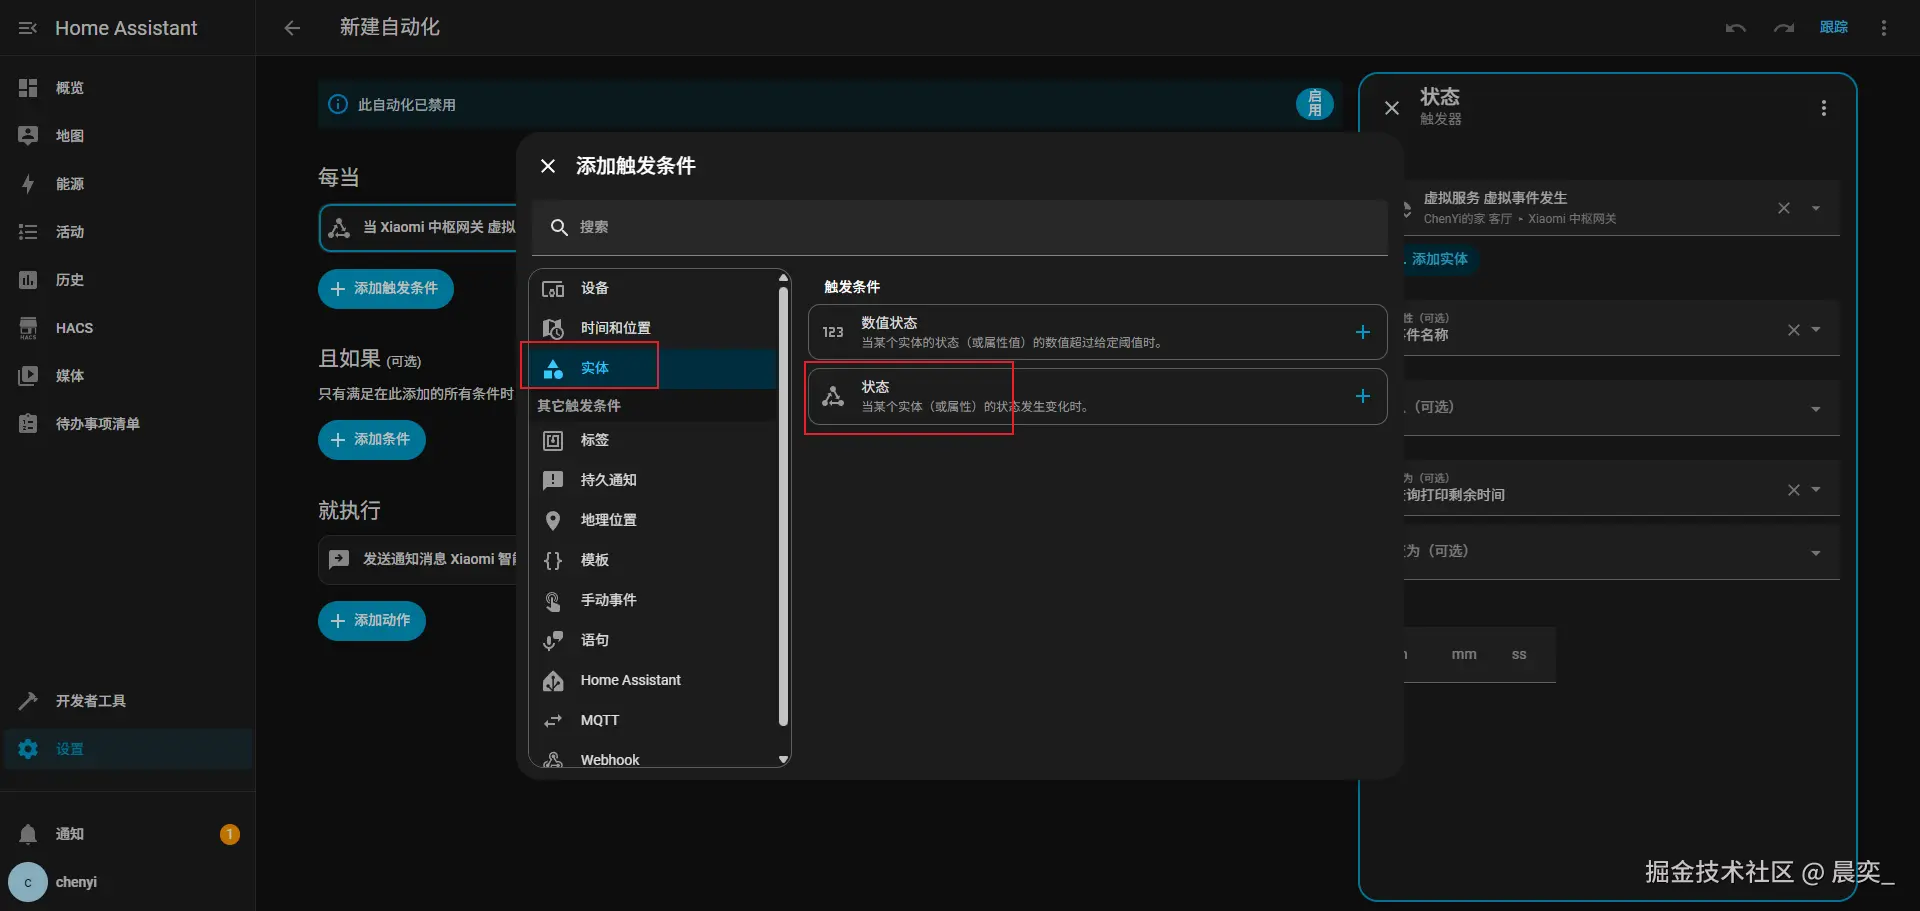Open the 状态 trigger overflow menu

[x=1822, y=108]
